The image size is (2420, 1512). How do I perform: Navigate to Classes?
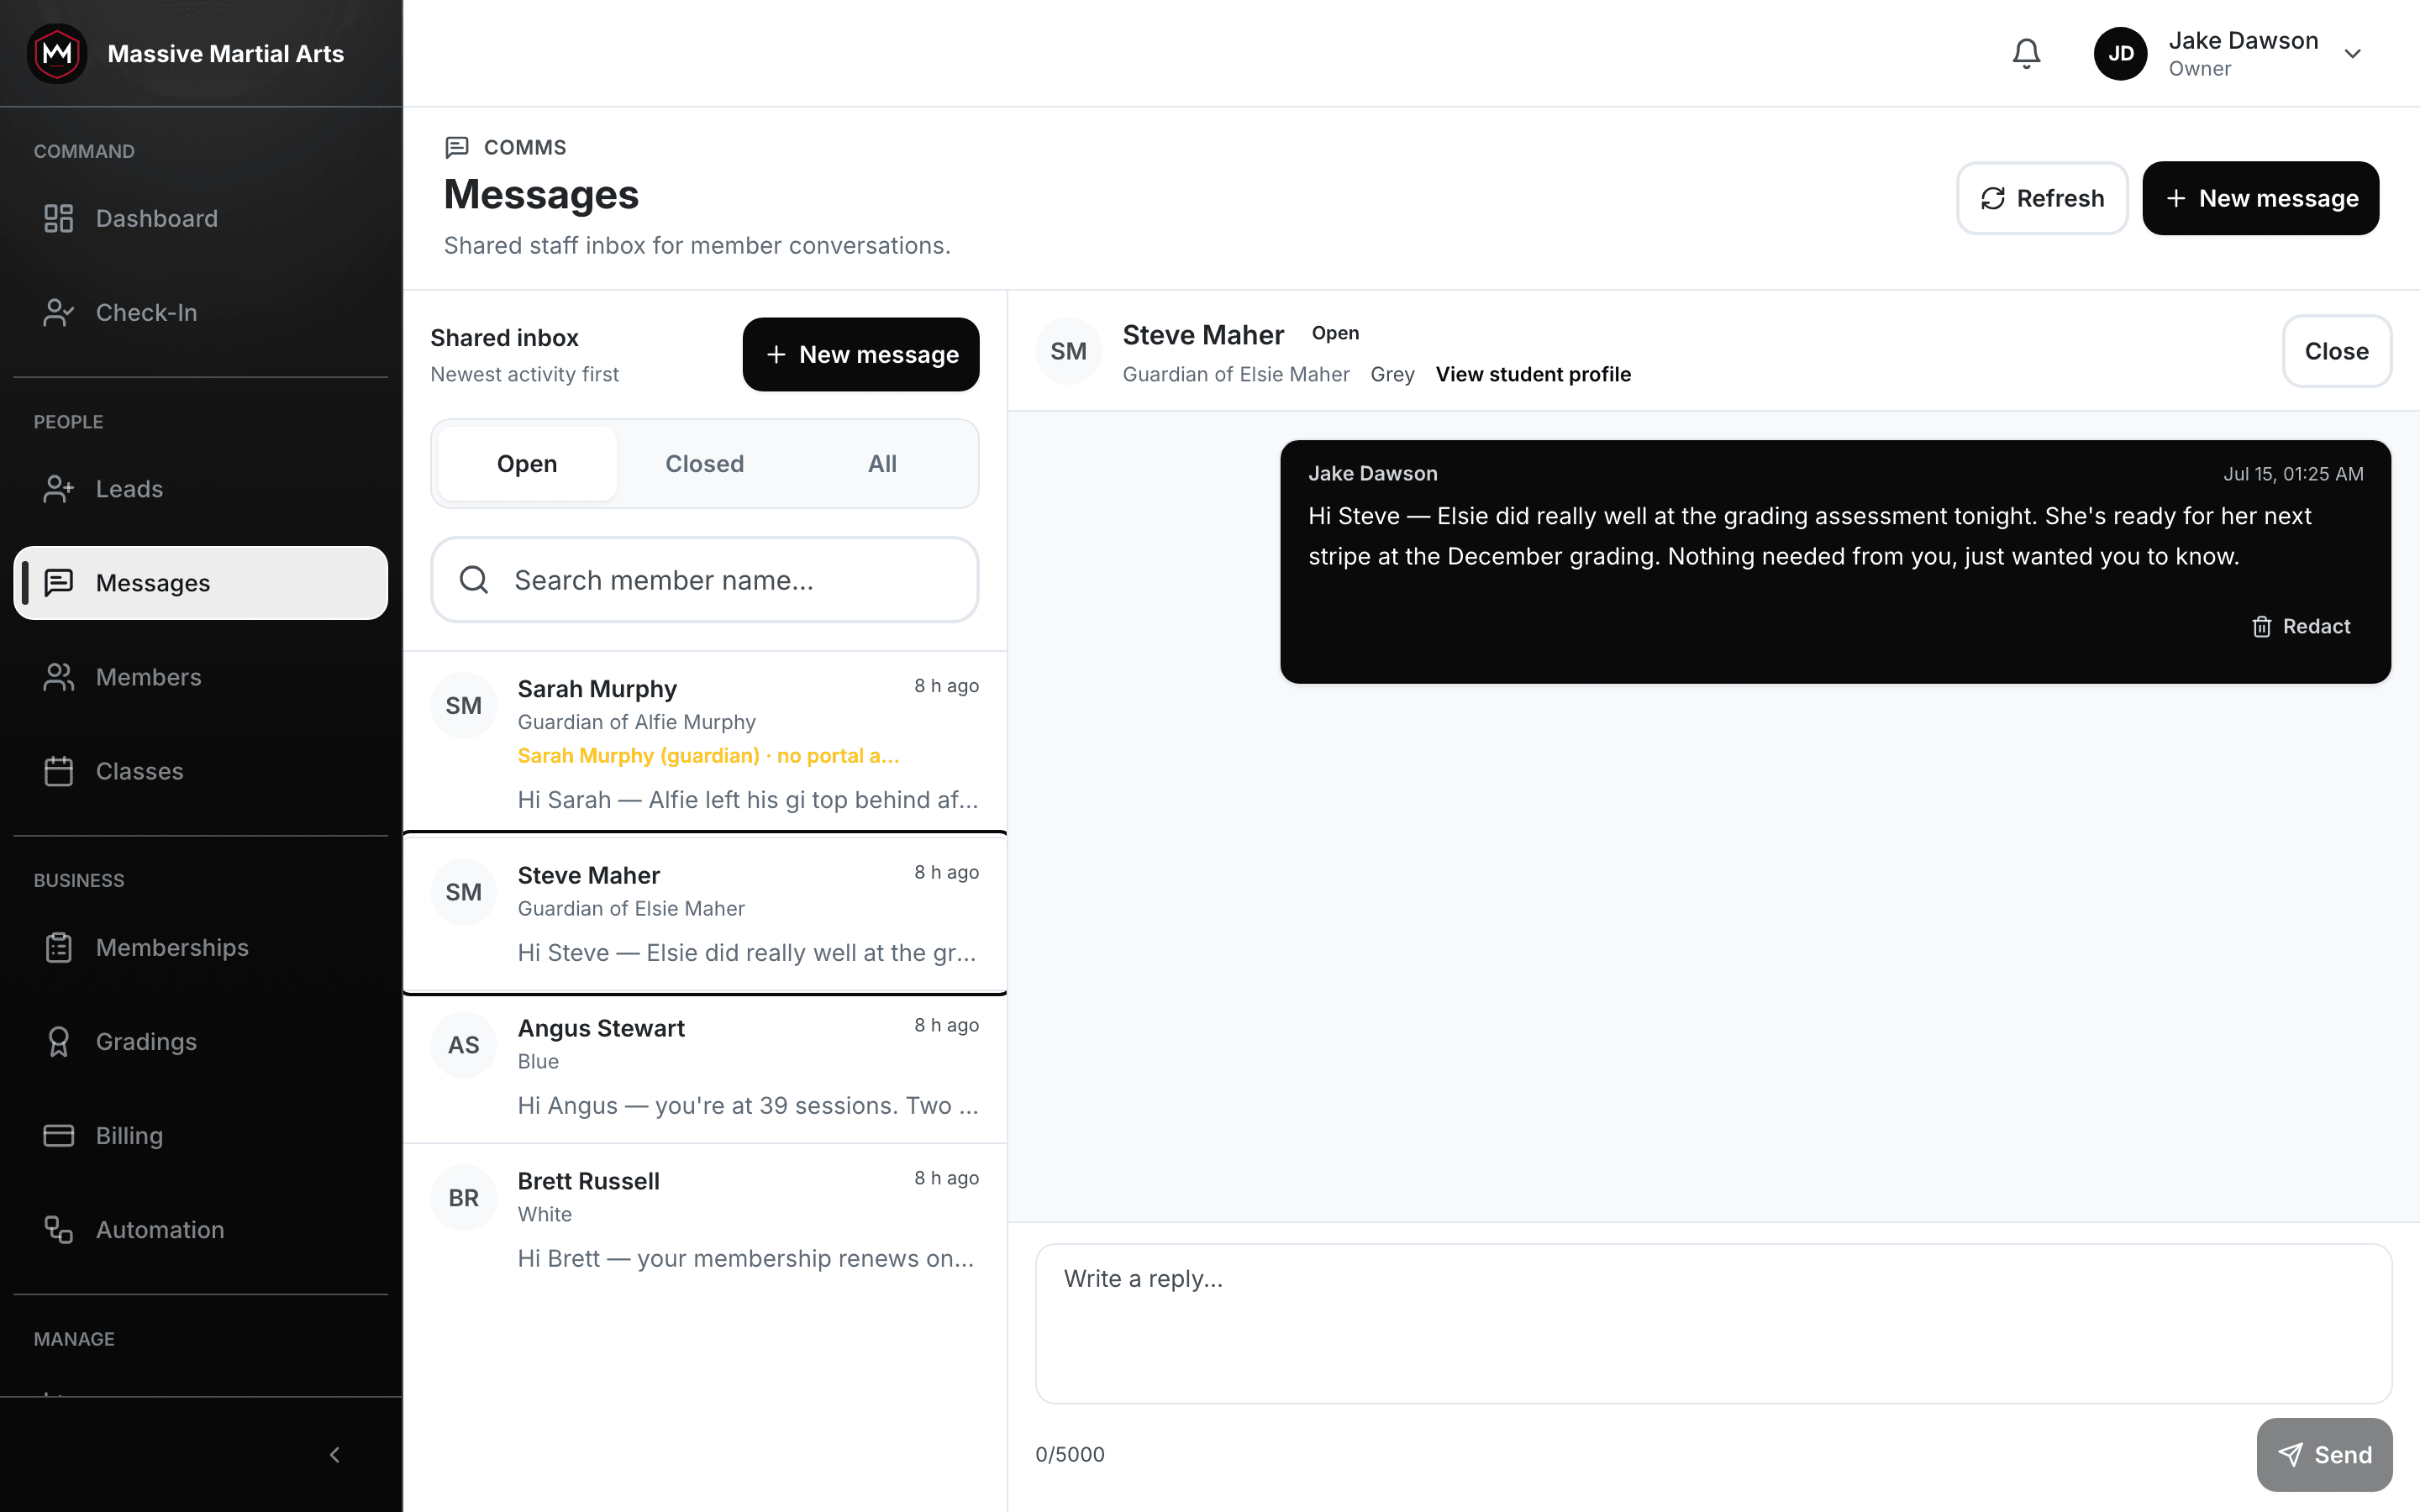point(200,771)
